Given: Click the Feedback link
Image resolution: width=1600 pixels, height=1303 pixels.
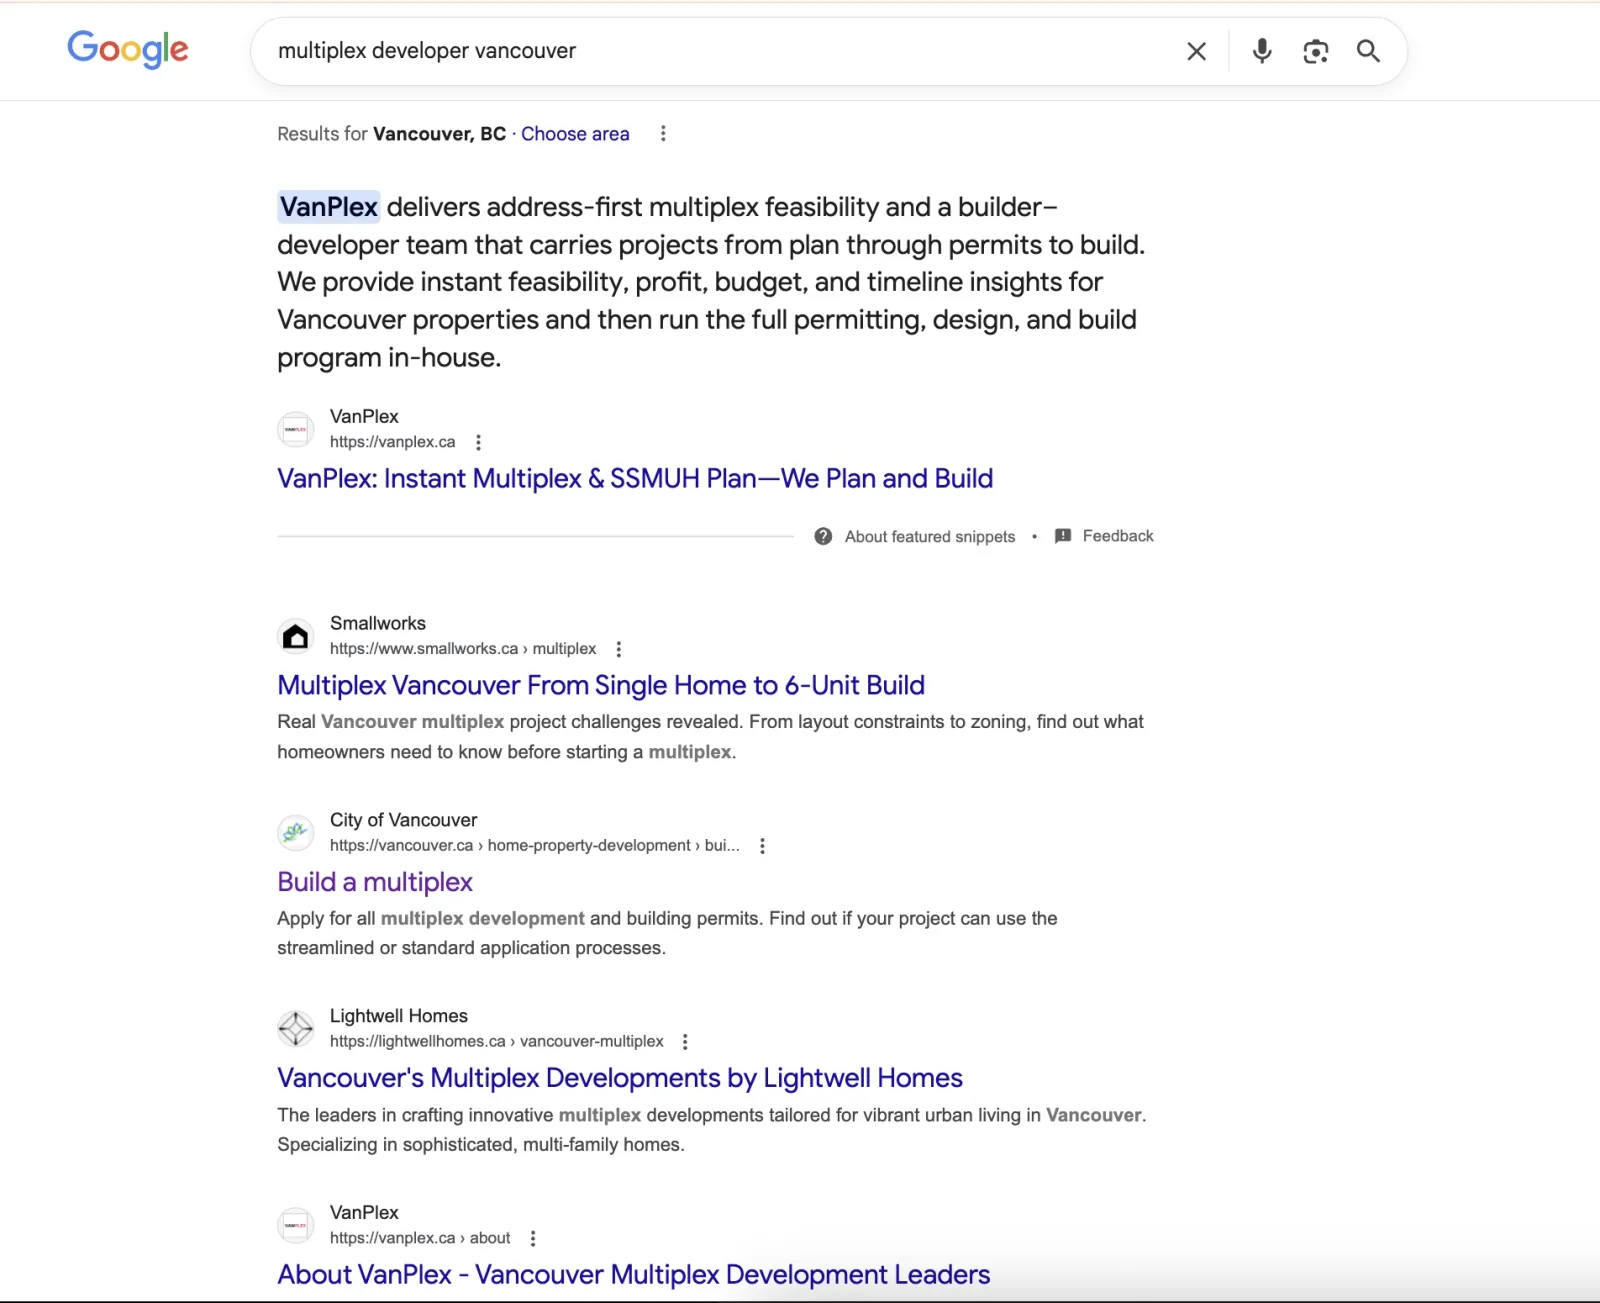Looking at the screenshot, I should [x=1118, y=536].
